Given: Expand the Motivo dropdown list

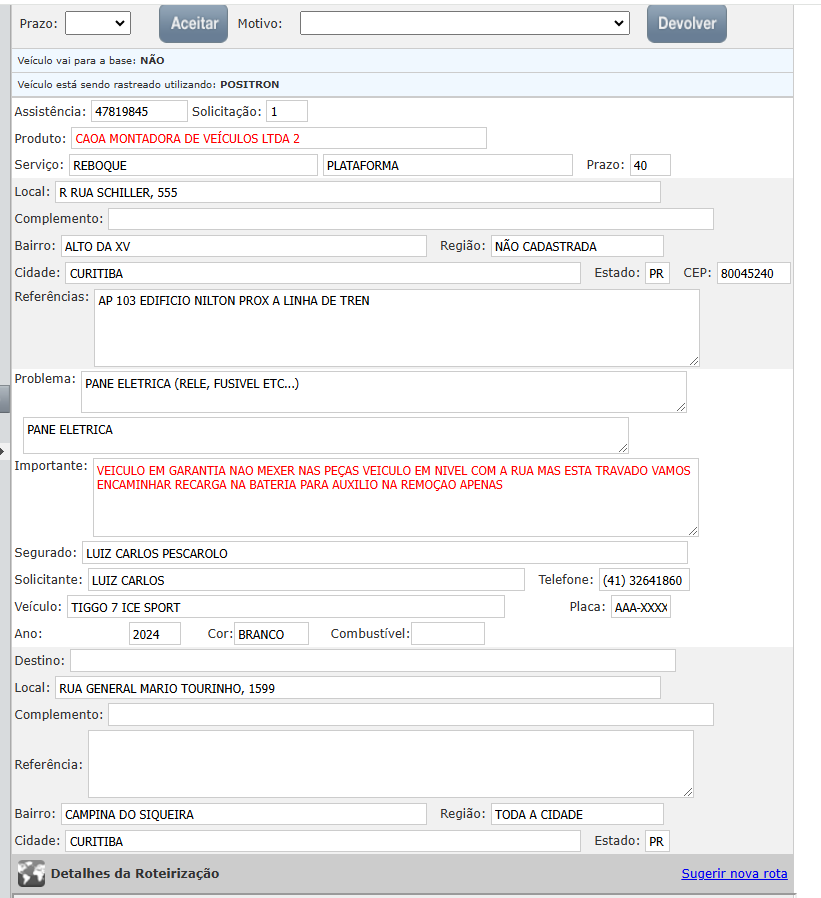Looking at the screenshot, I should [x=464, y=23].
